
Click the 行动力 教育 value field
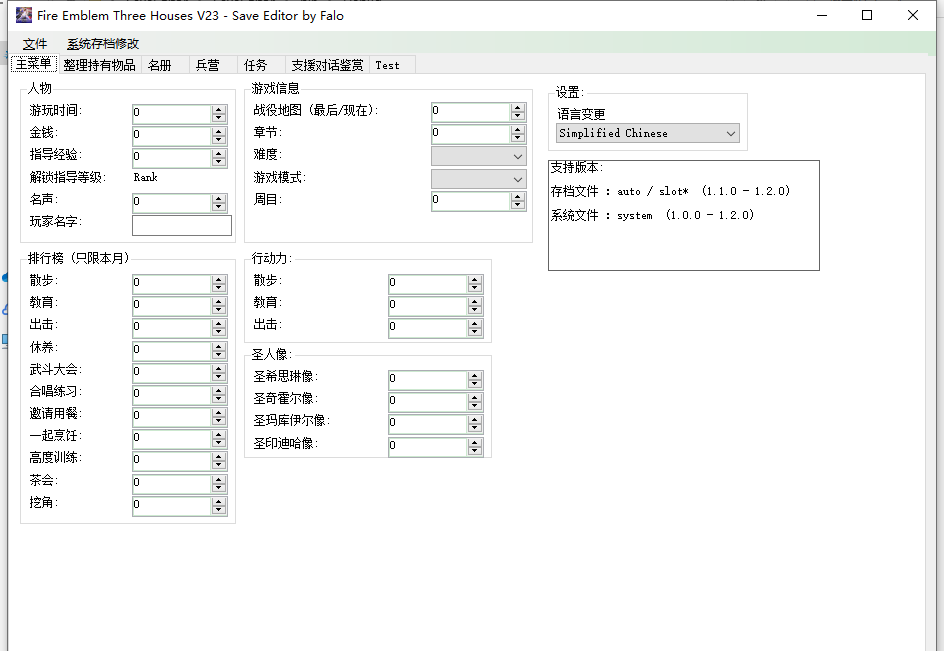427,307
